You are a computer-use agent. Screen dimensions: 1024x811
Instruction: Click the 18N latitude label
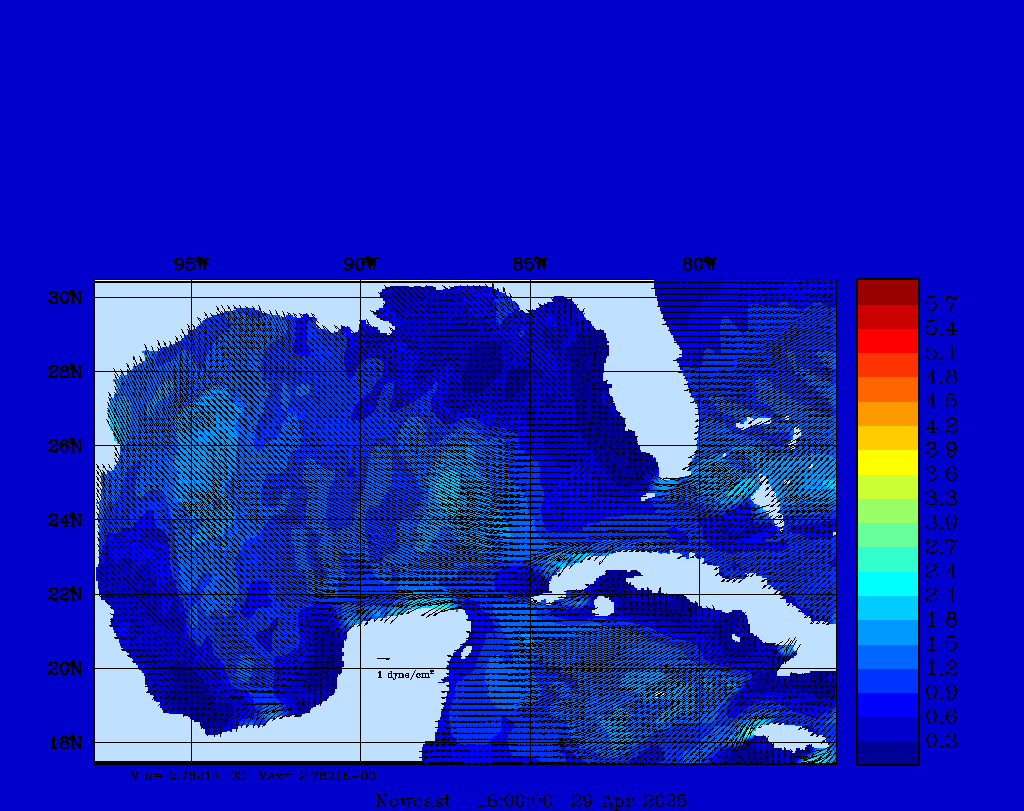64,742
